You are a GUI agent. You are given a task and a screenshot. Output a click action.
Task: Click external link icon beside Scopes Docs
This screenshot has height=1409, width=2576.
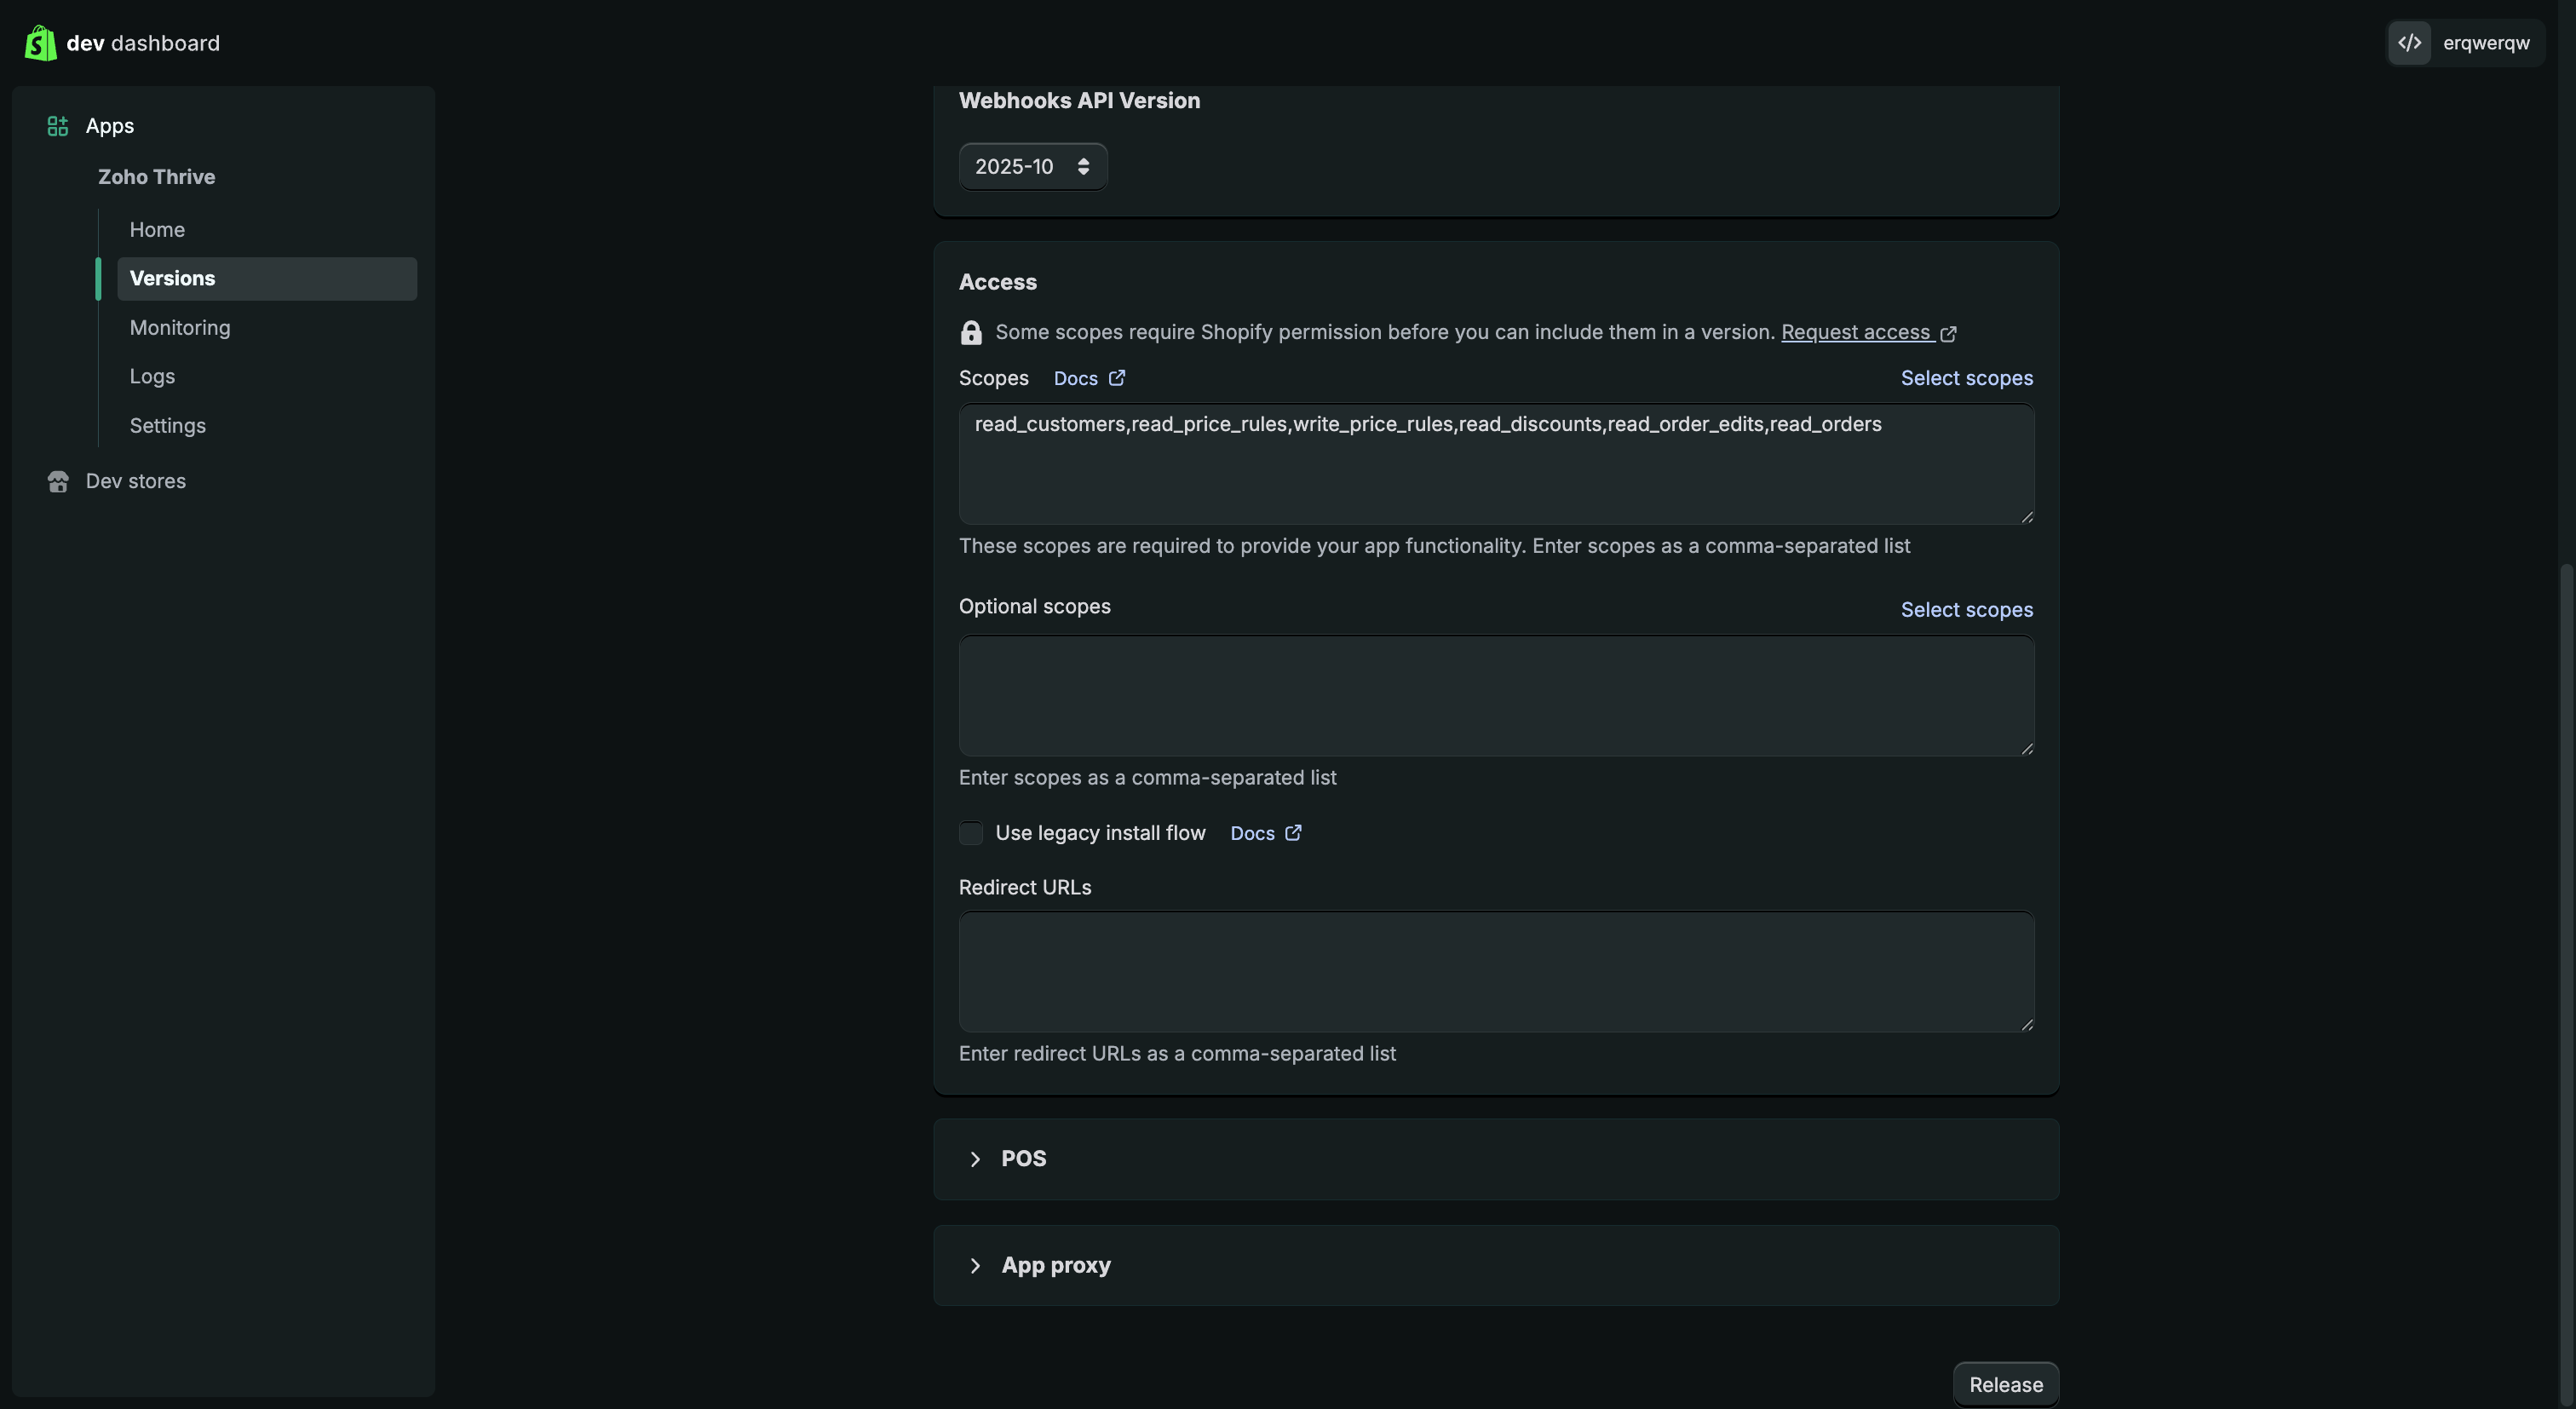pos(1117,378)
